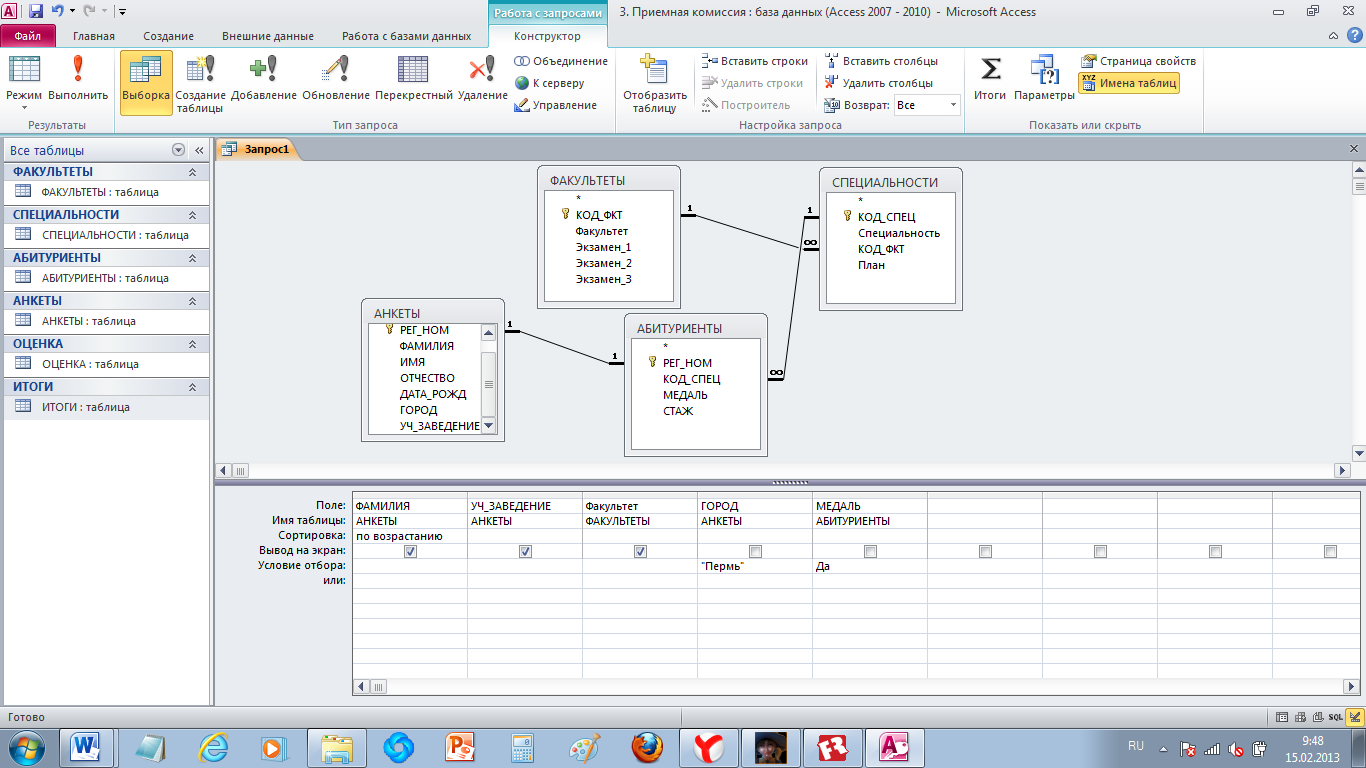This screenshot has width=1366, height=768.
Task: Check display box for ГОРОД column
Action: (x=755, y=551)
